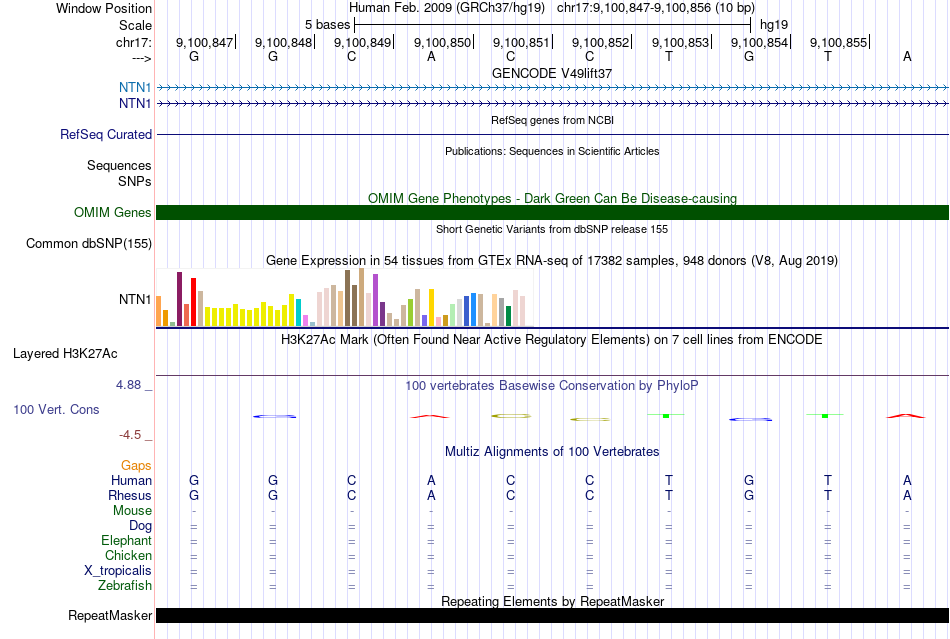Click the 9,100,853 position tick label
The image size is (950, 639).
680,42
